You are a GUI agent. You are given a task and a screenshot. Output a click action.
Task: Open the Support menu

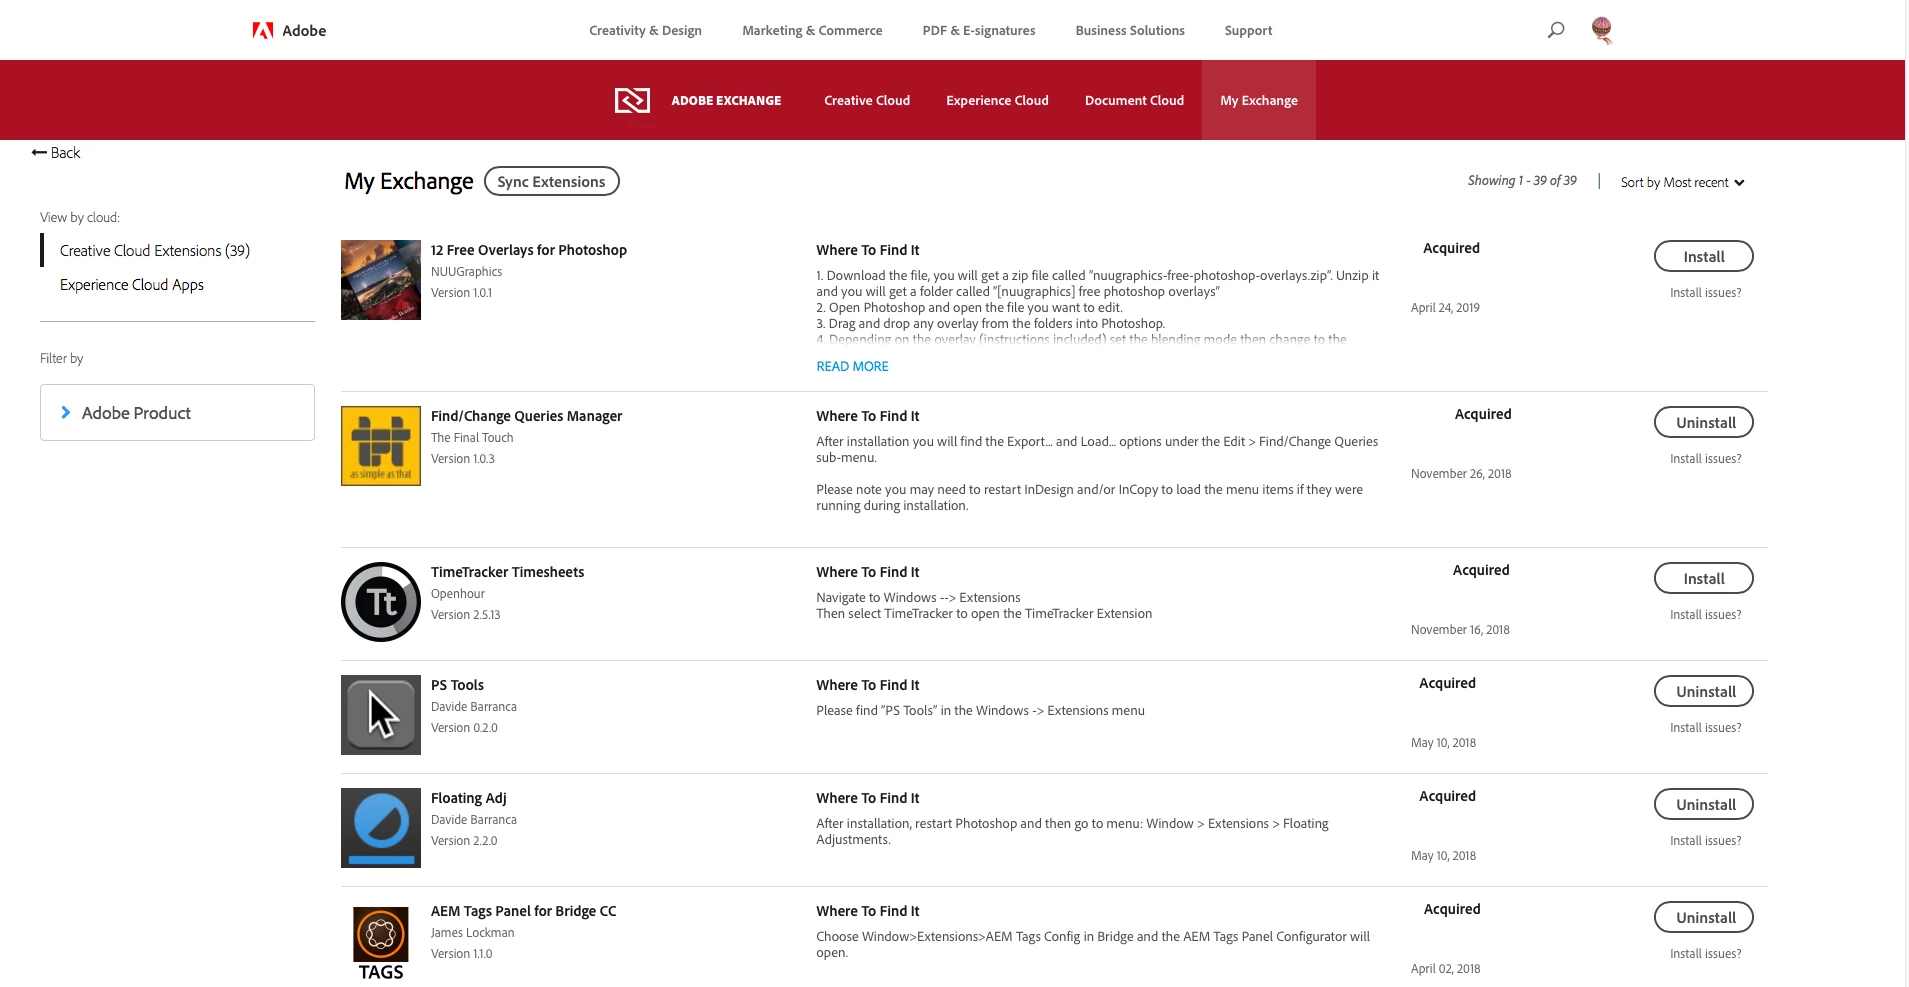1248,31
